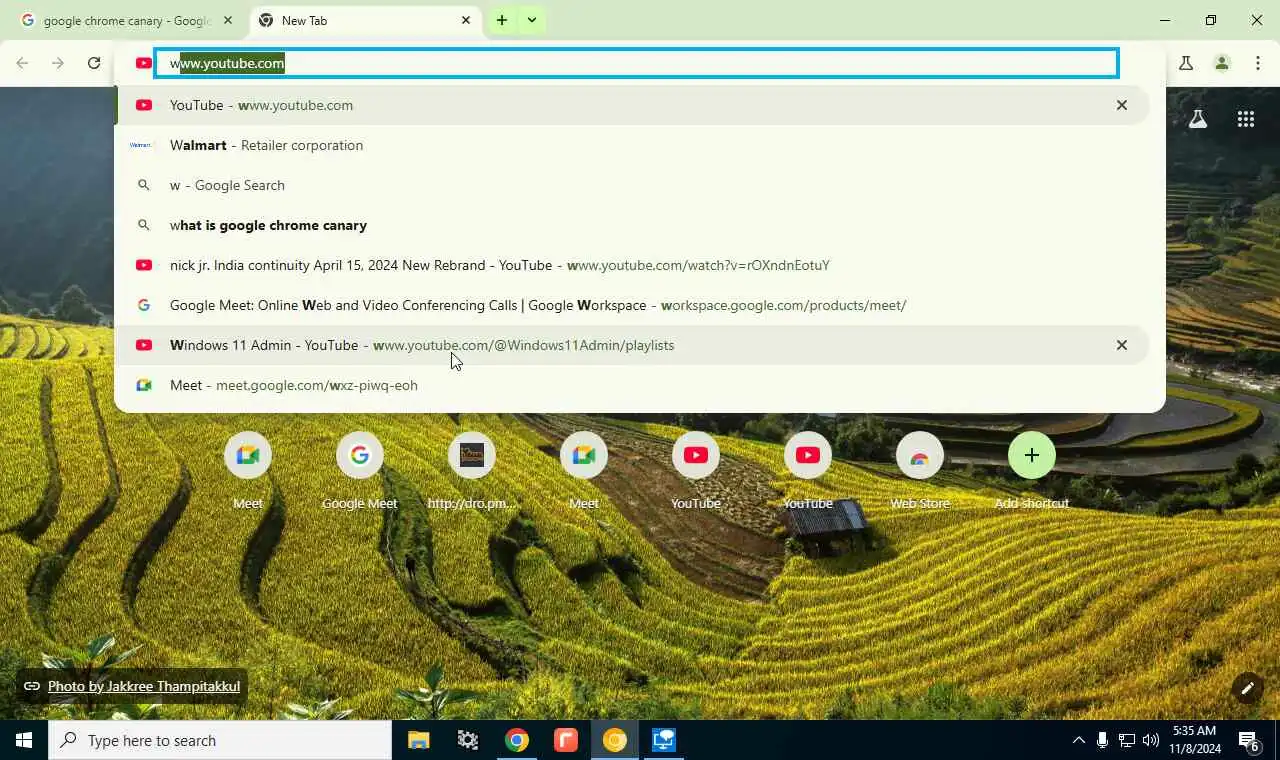
Task: Open Google Meet shortcut tile
Action: 360,470
